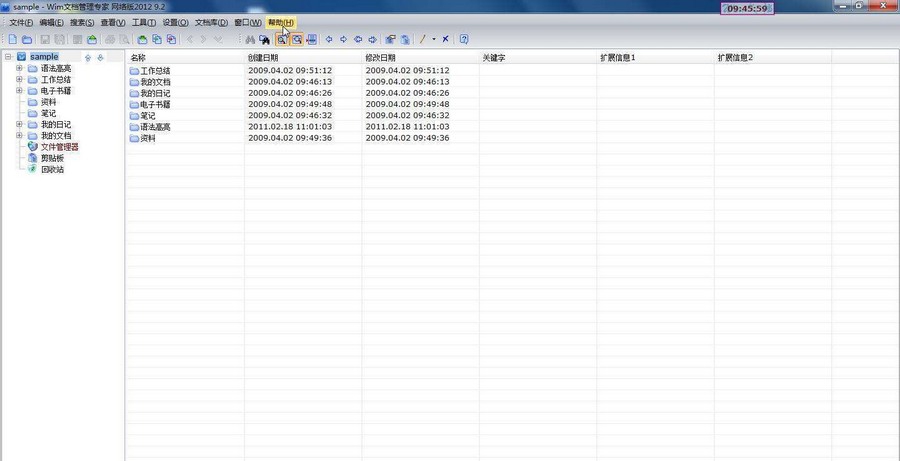Open the 编辑(E) menu
Image resolution: width=900 pixels, height=461 pixels.
[x=51, y=23]
